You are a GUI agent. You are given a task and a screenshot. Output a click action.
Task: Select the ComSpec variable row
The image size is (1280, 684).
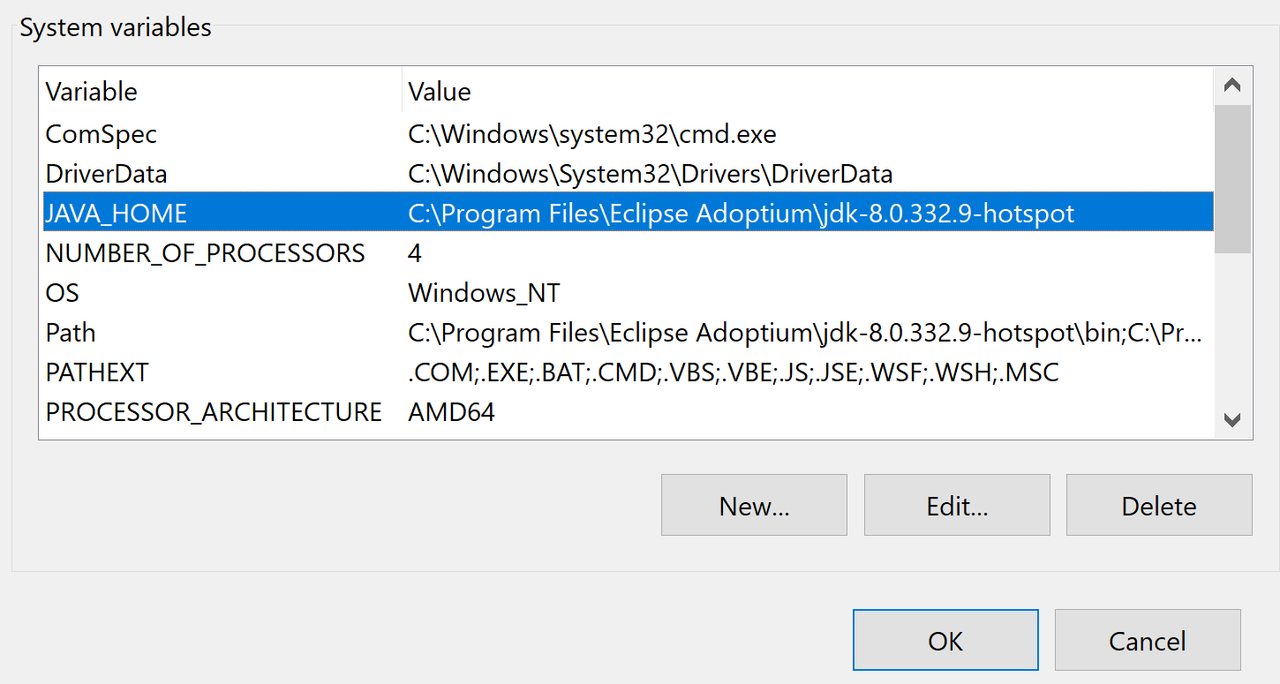click(x=101, y=134)
